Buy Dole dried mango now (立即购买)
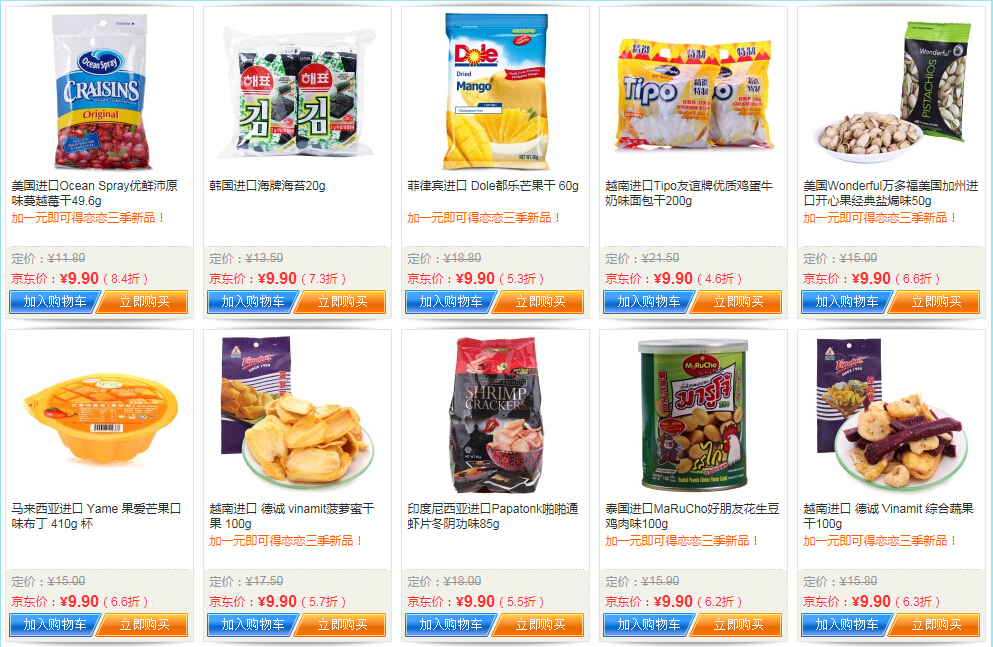Screen dimensions: 993x647 tap(539, 302)
